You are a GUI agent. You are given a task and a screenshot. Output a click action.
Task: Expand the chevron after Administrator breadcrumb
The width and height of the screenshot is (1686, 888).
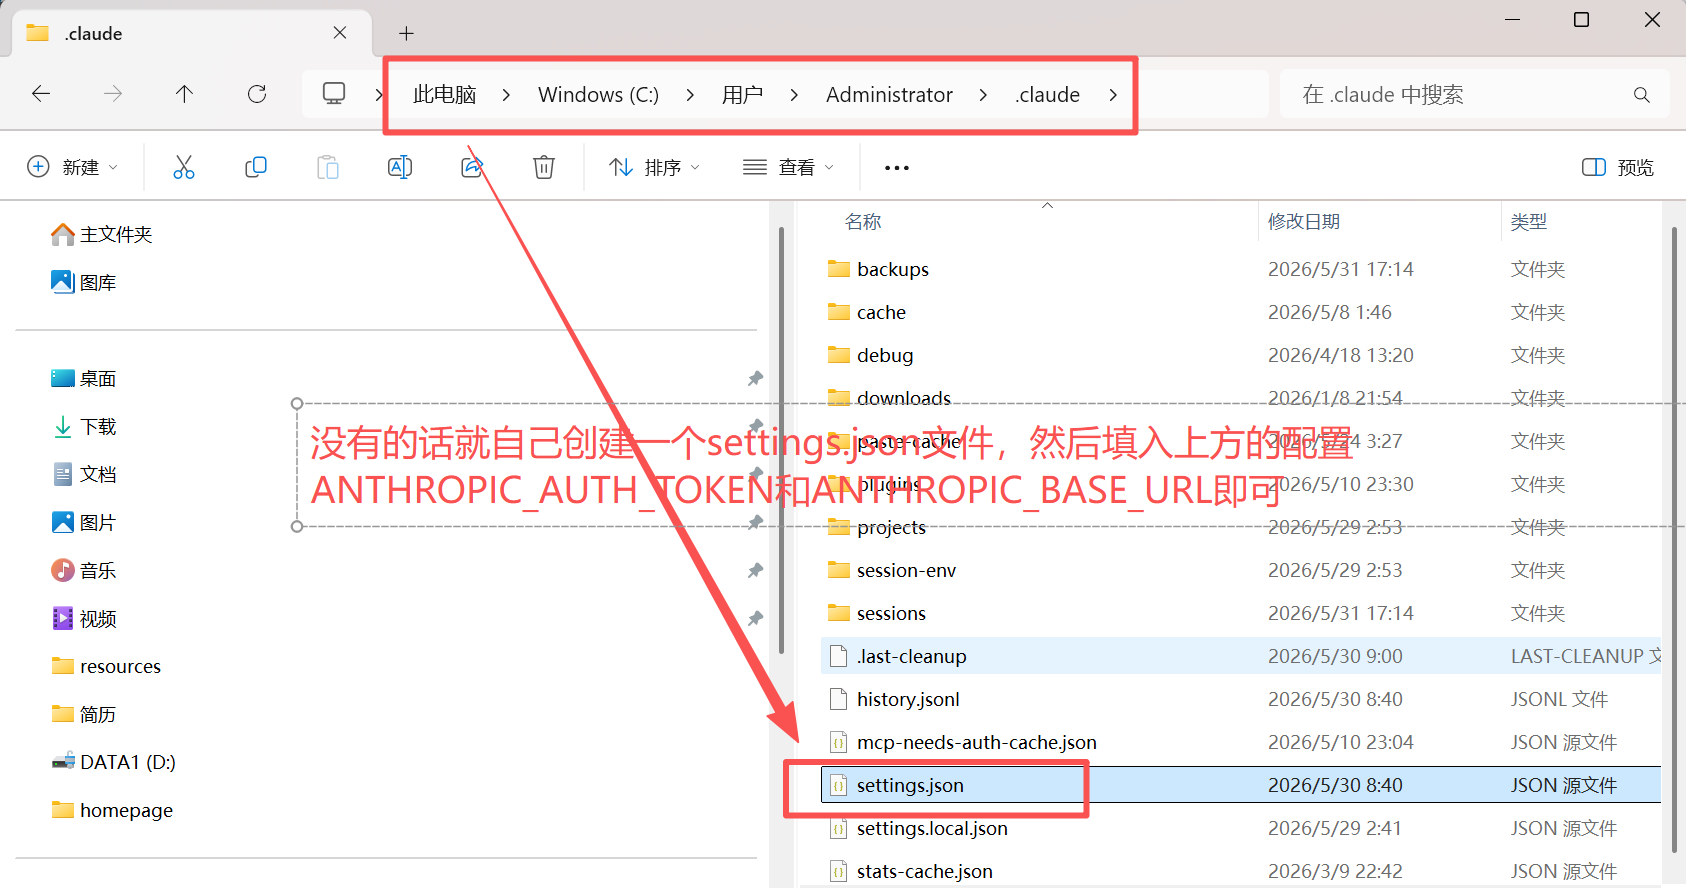point(983,95)
